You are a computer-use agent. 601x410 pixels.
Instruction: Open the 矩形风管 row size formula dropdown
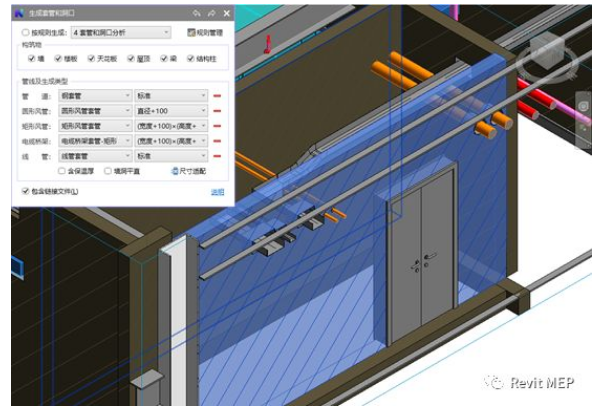pos(171,126)
